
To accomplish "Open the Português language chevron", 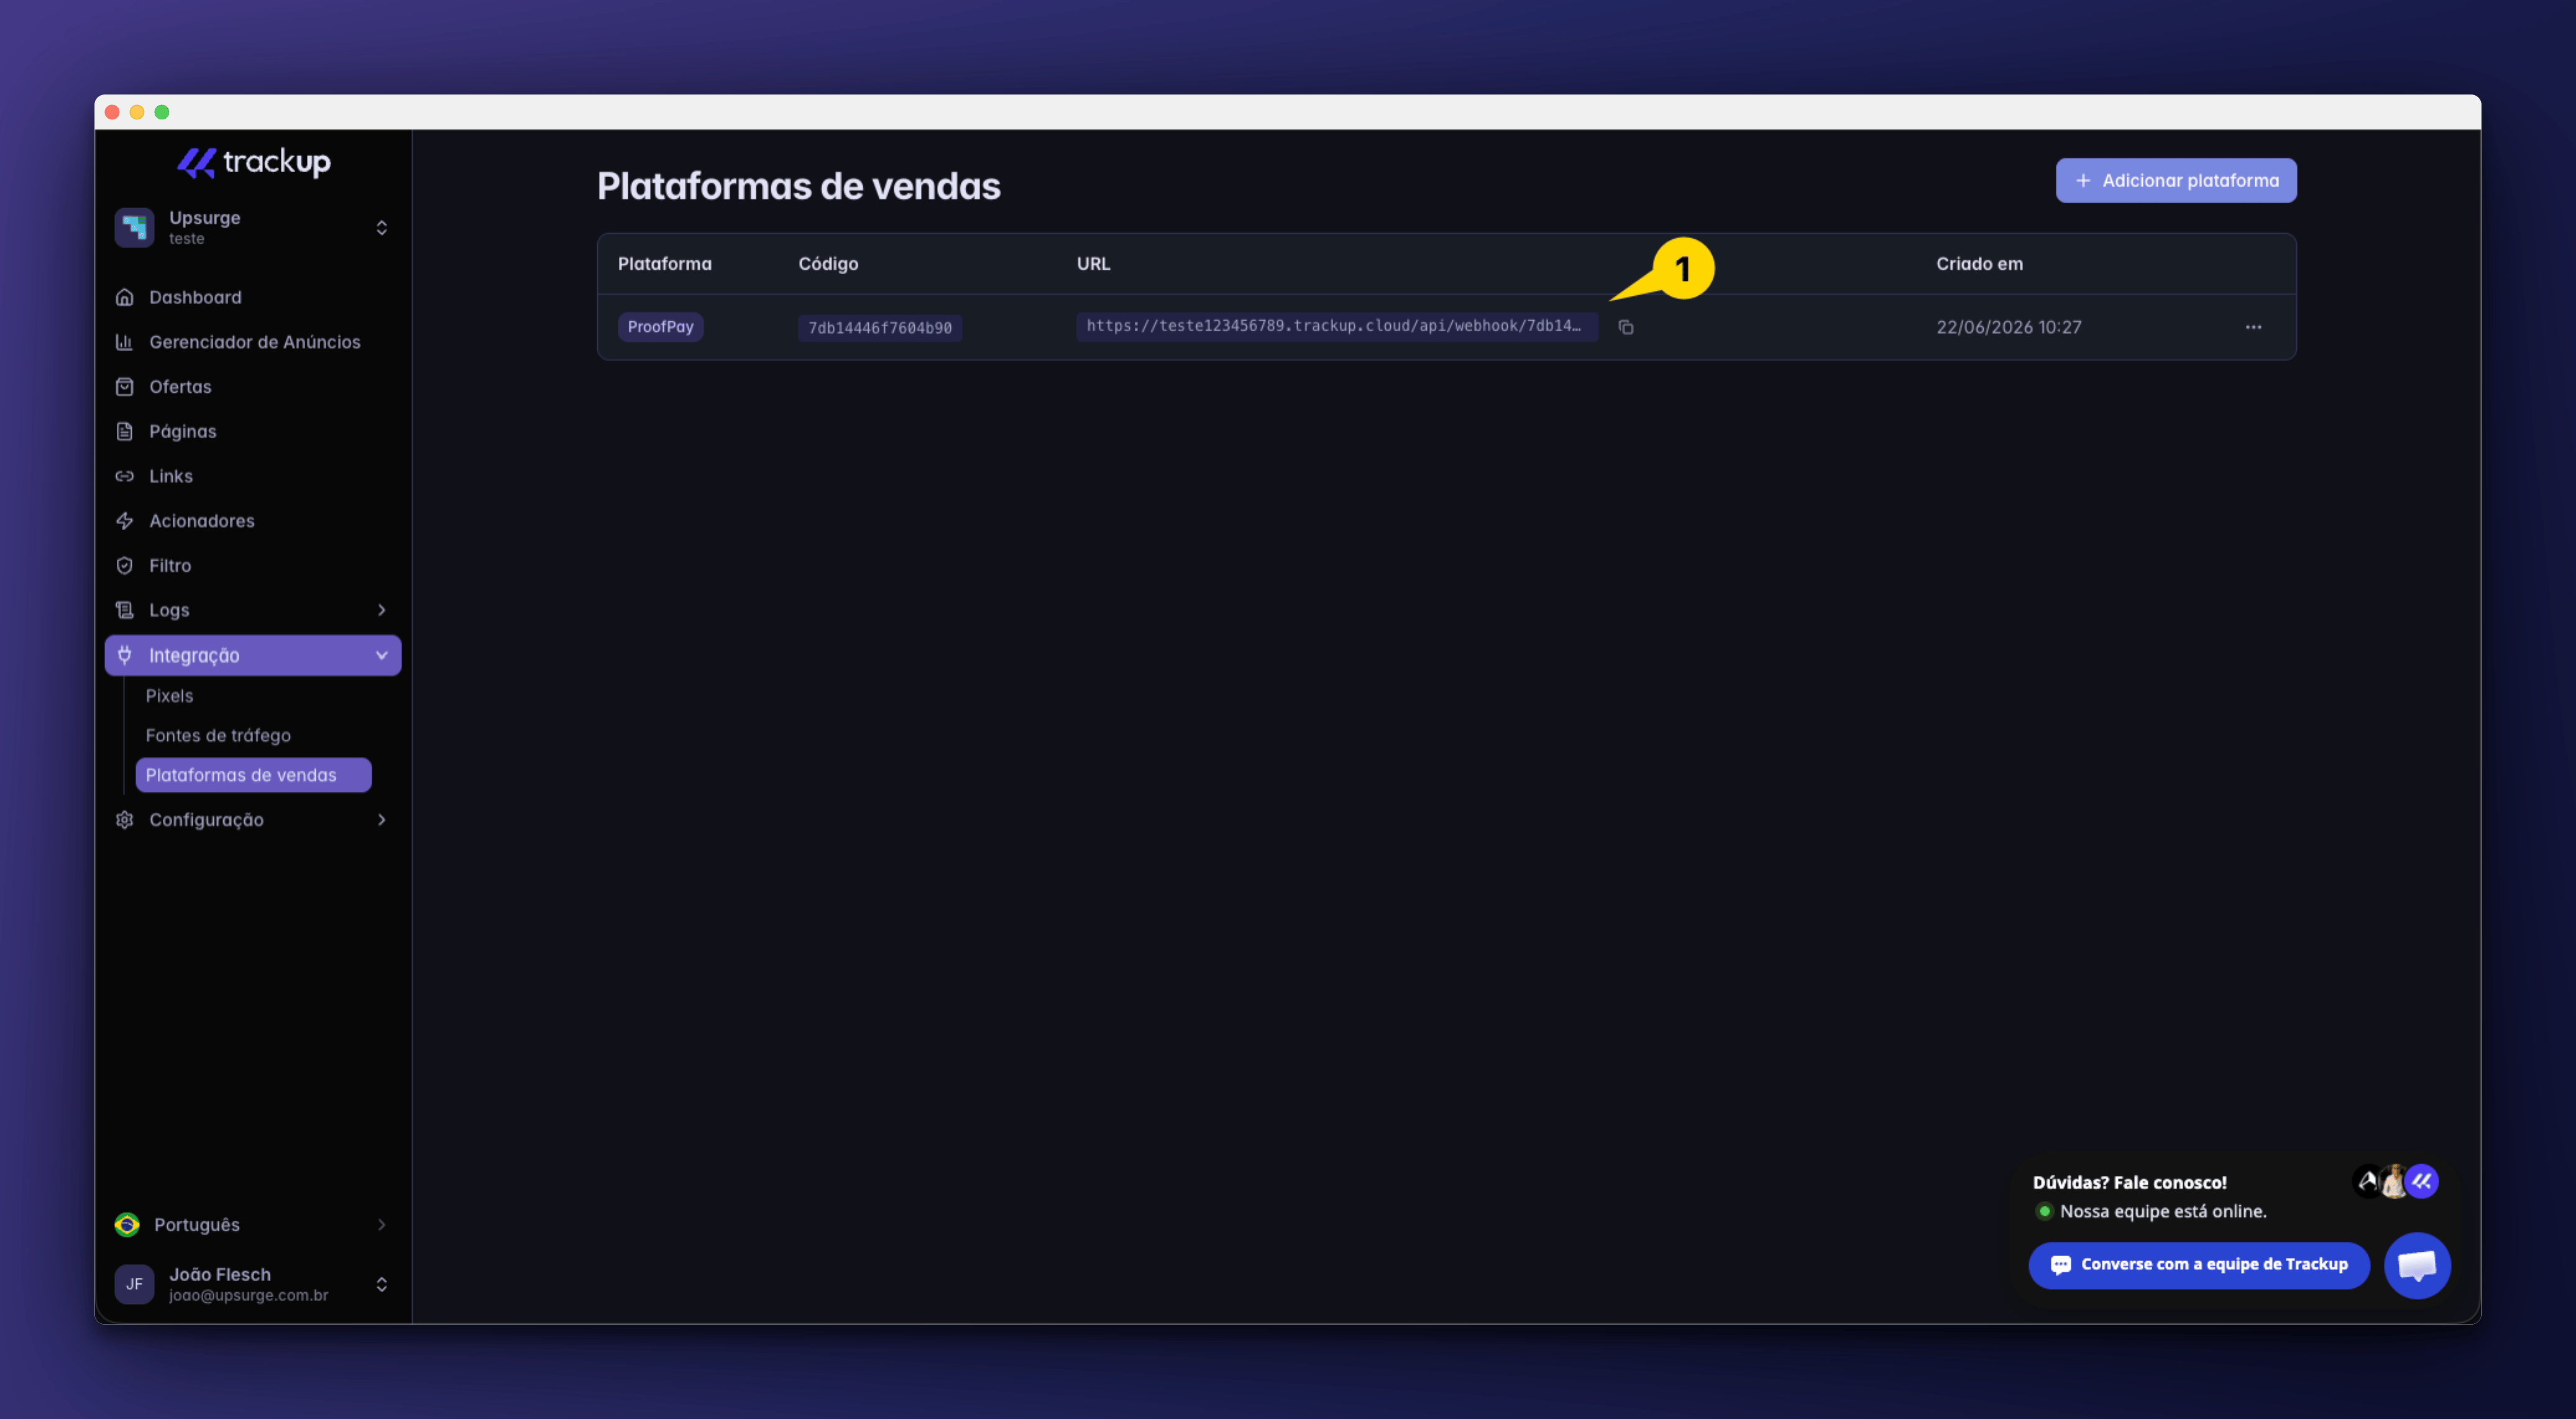I will coord(381,1225).
